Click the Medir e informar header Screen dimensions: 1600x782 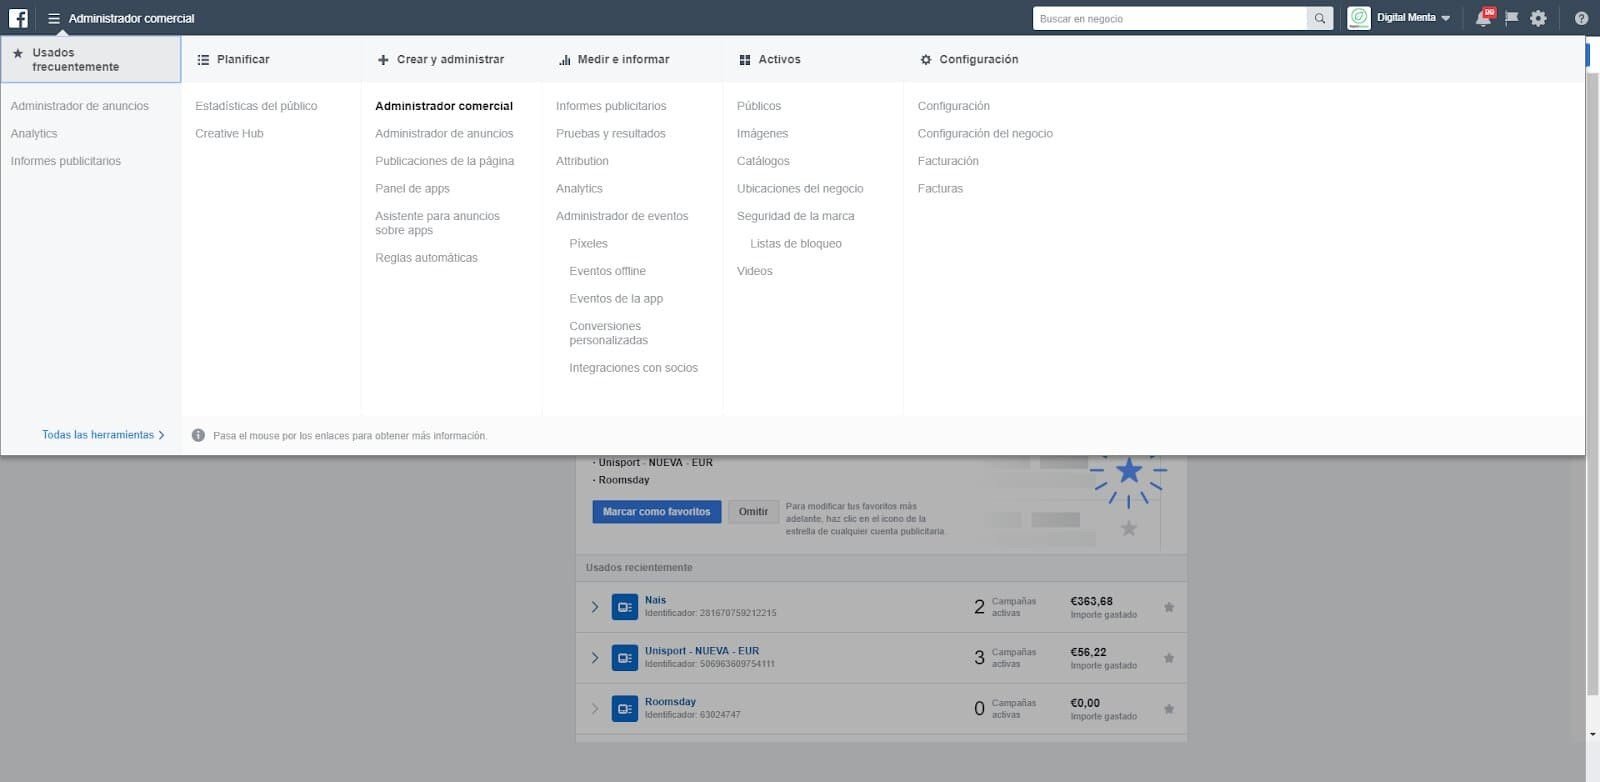tap(614, 59)
